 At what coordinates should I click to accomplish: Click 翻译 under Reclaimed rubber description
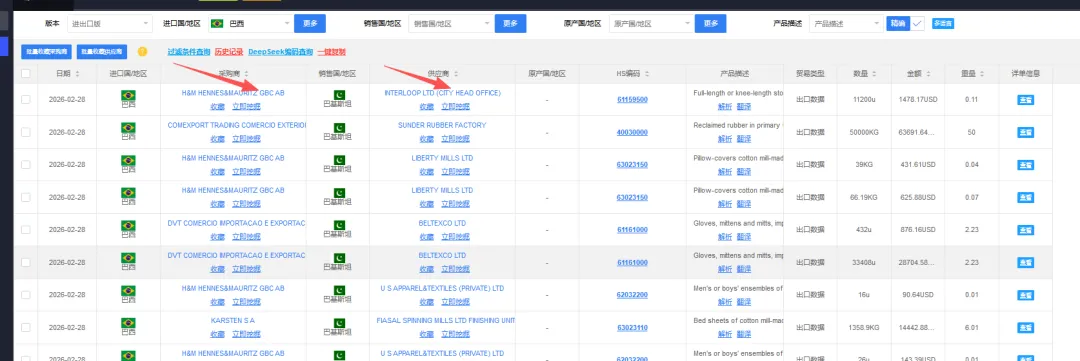pos(744,138)
